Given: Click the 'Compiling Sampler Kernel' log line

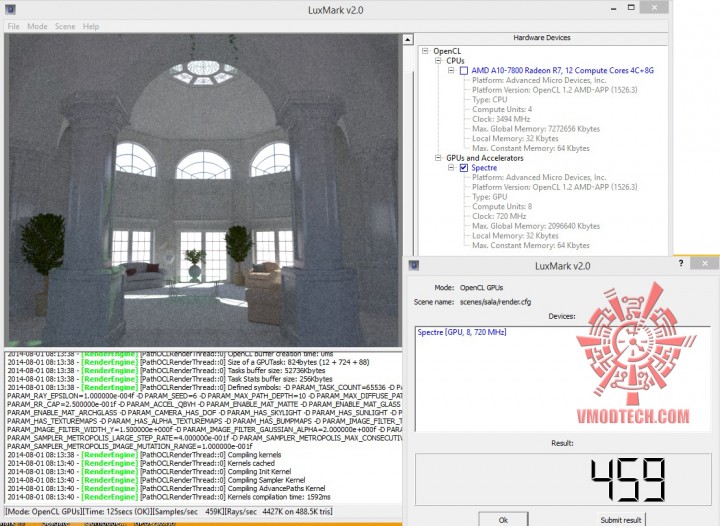Looking at the screenshot, I should [x=156, y=480].
